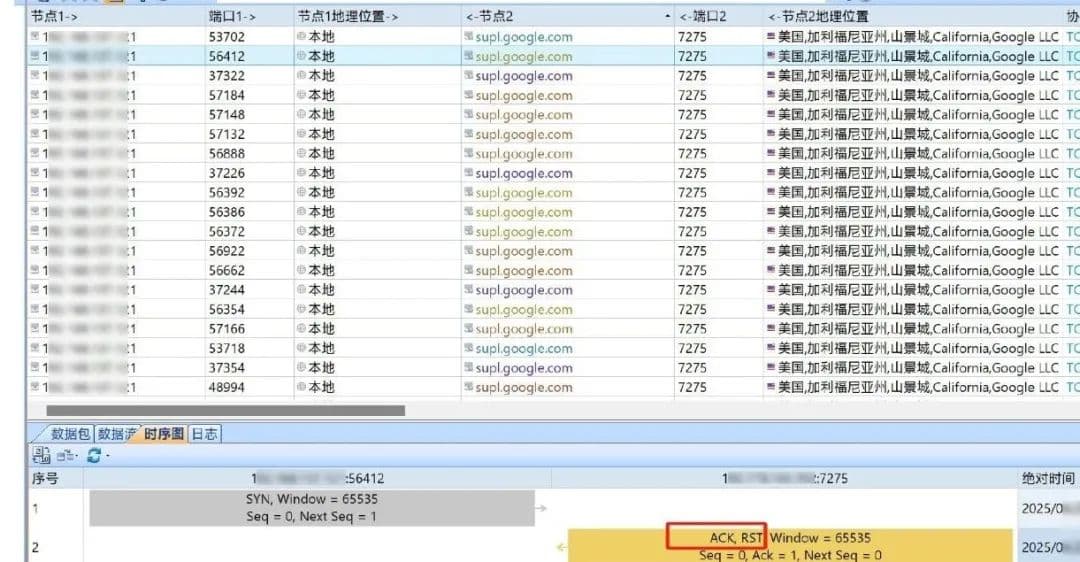Click port cell 56354
The width and height of the screenshot is (1080, 562).
coord(227,309)
